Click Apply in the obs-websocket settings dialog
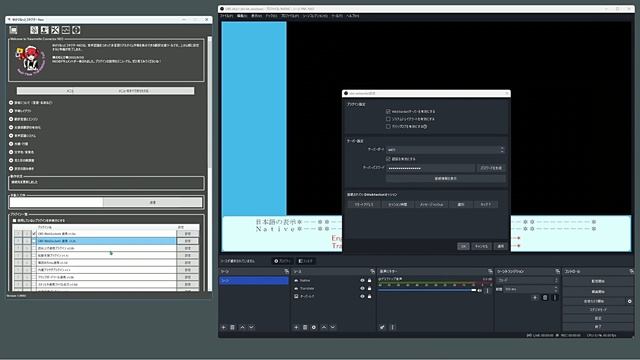This screenshot has height=360, width=640. [500, 246]
